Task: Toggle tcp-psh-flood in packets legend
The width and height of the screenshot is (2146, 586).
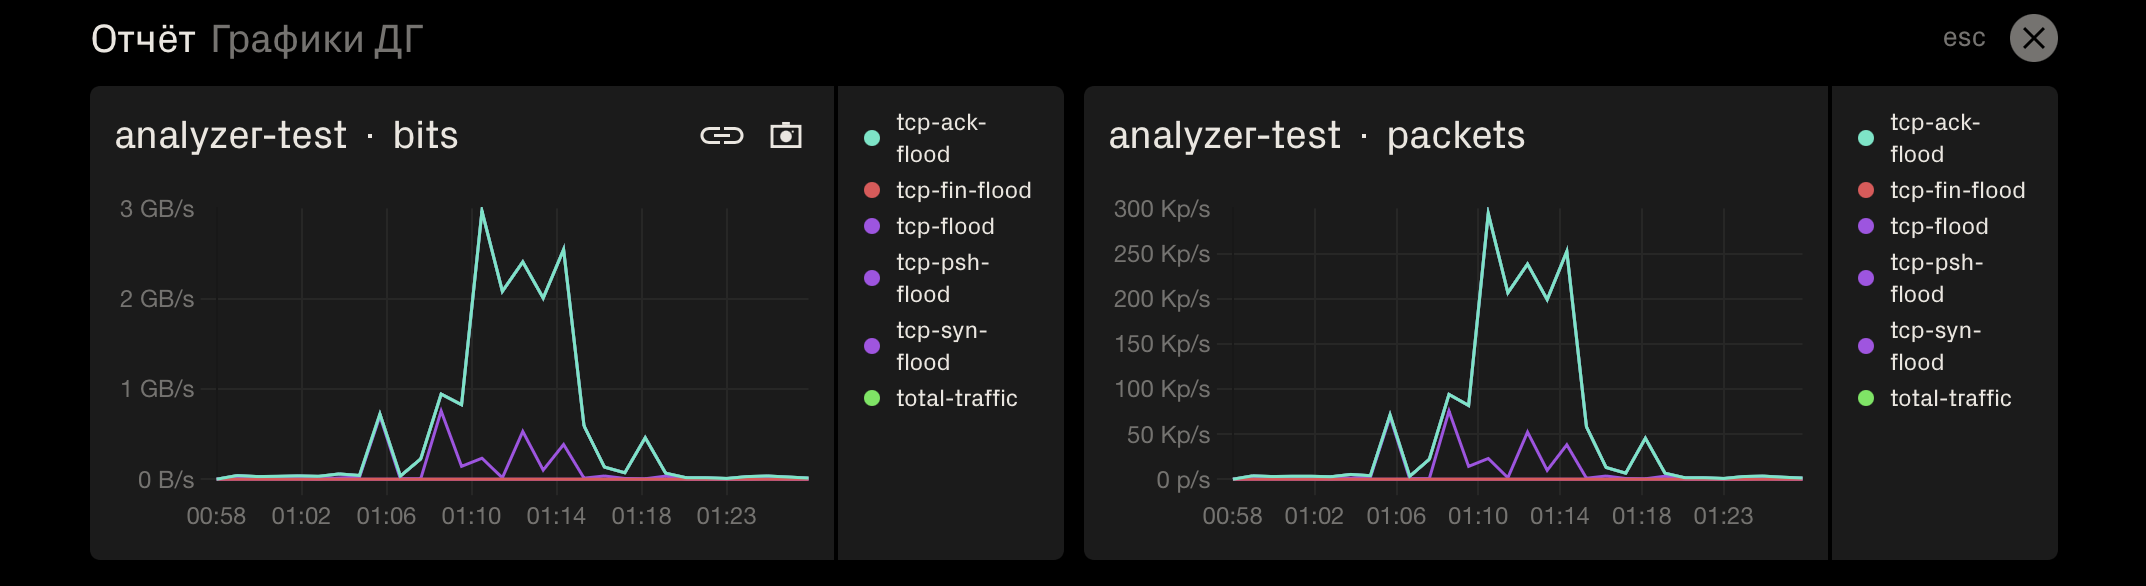Action: tap(1935, 278)
